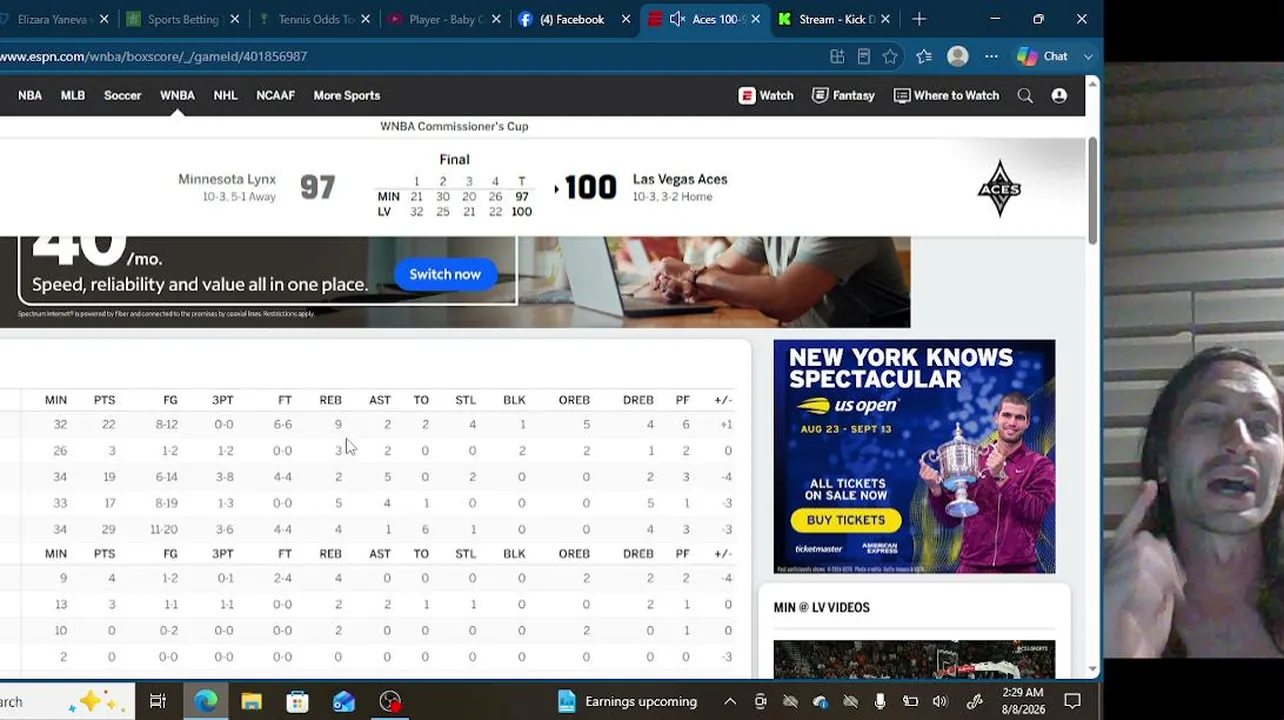Open the ESPN search magnifier
This screenshot has height=720, width=1284.
(x=1025, y=95)
